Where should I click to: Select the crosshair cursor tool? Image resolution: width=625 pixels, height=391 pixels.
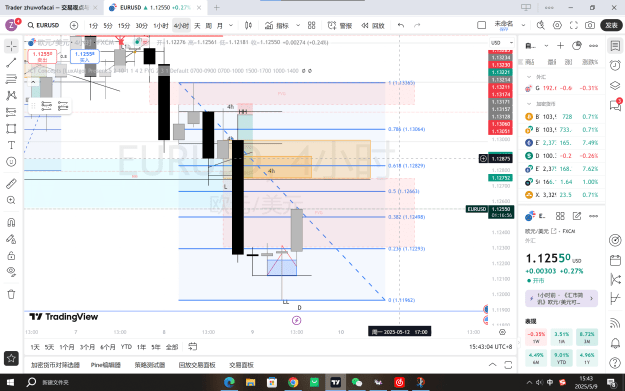click(11, 46)
